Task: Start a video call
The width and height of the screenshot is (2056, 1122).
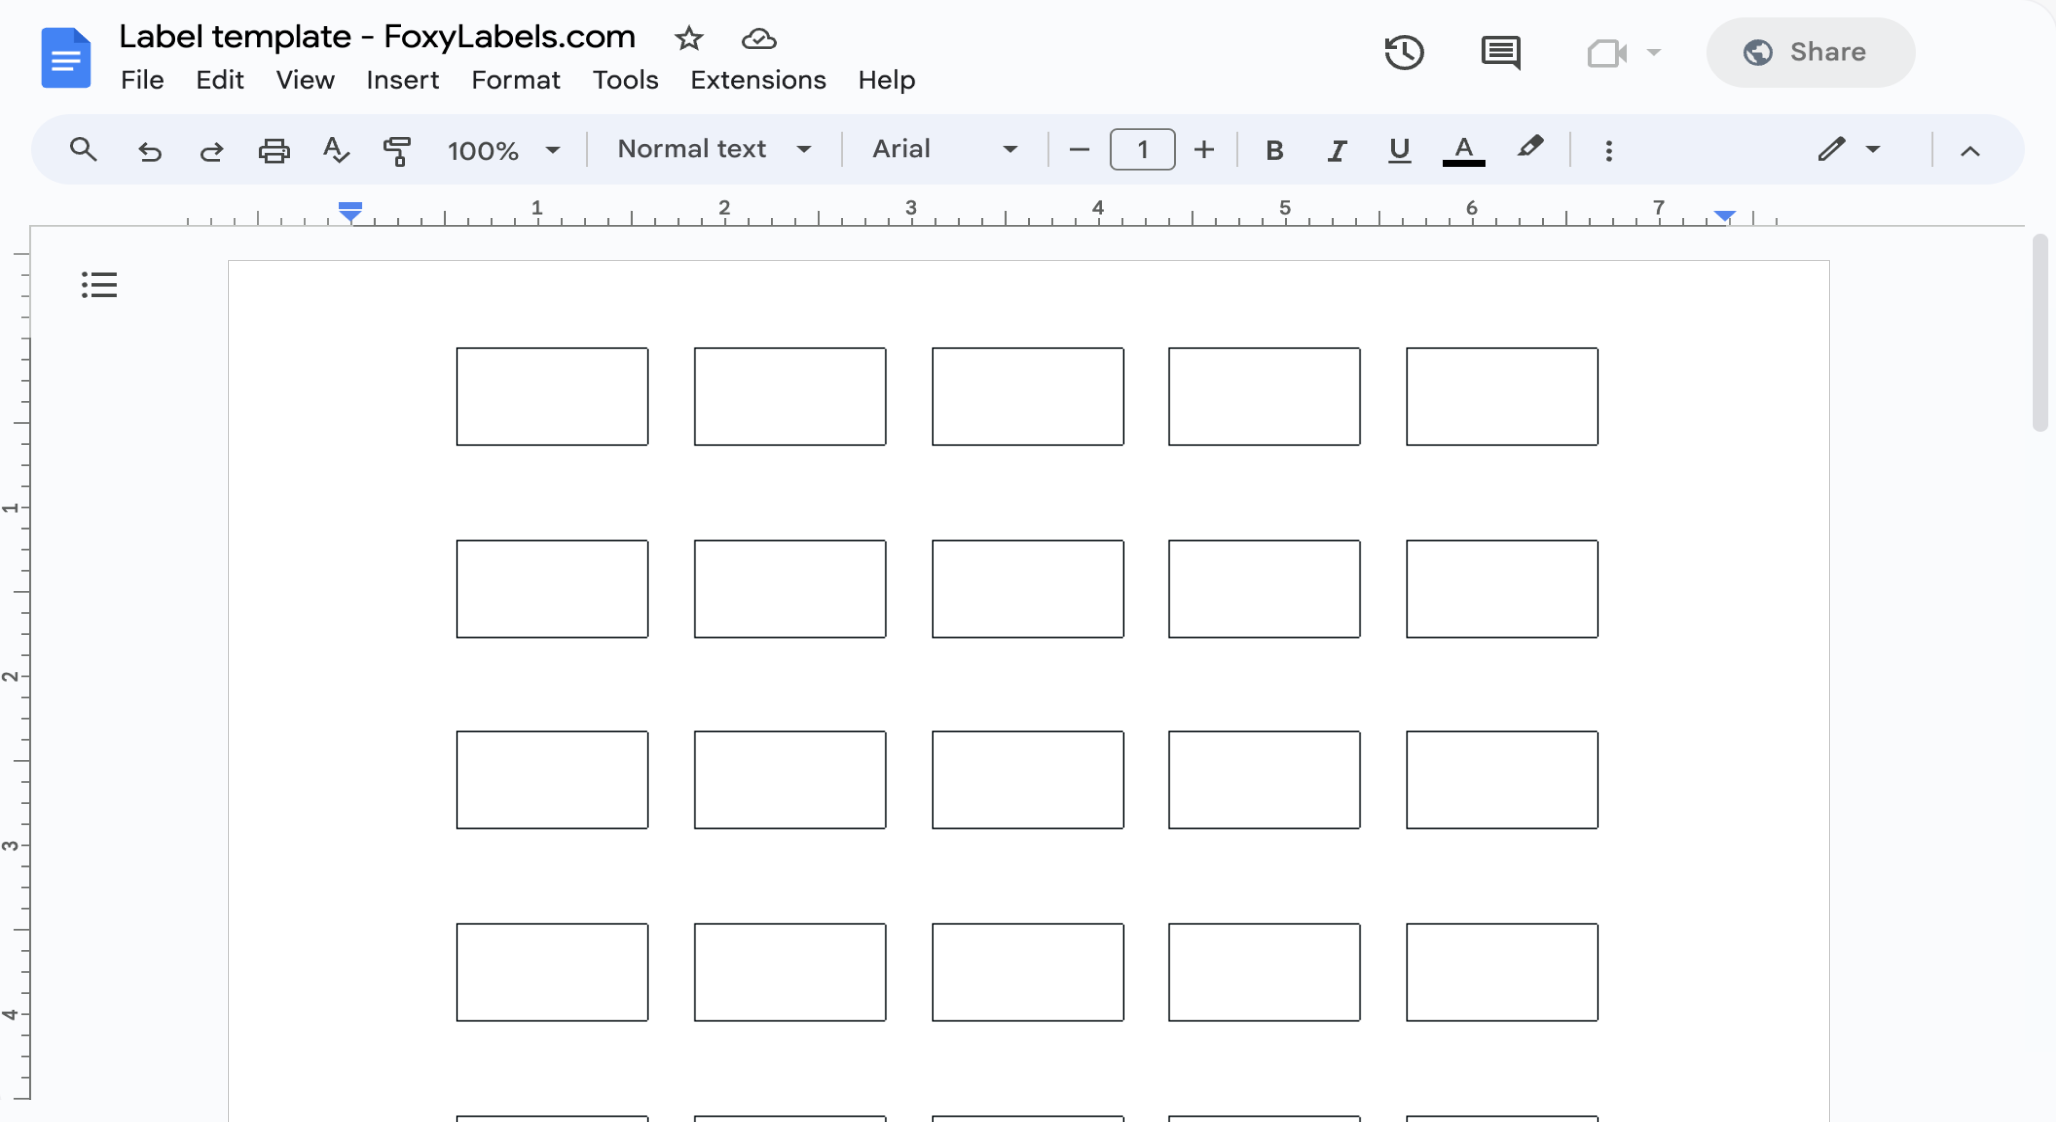Action: (x=1606, y=52)
